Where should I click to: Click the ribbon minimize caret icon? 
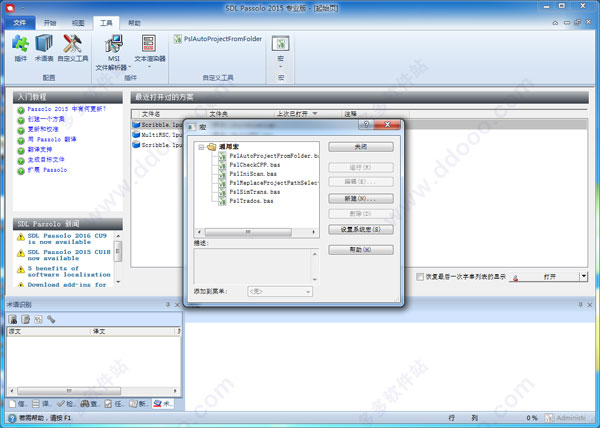(x=555, y=23)
